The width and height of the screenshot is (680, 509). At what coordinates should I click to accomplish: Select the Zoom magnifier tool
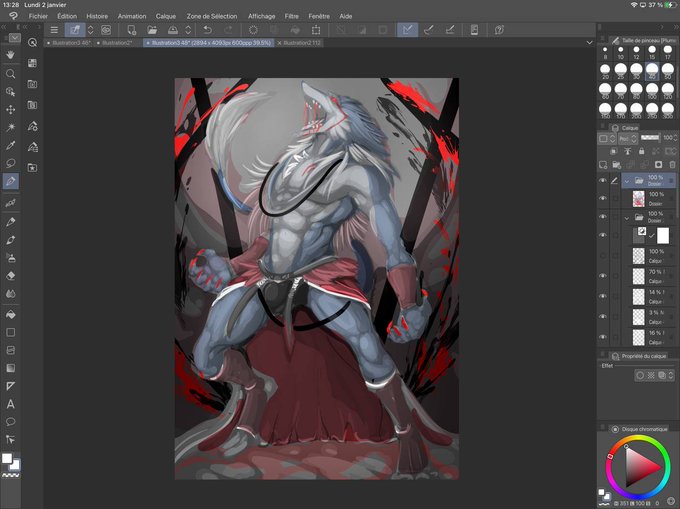click(11, 74)
